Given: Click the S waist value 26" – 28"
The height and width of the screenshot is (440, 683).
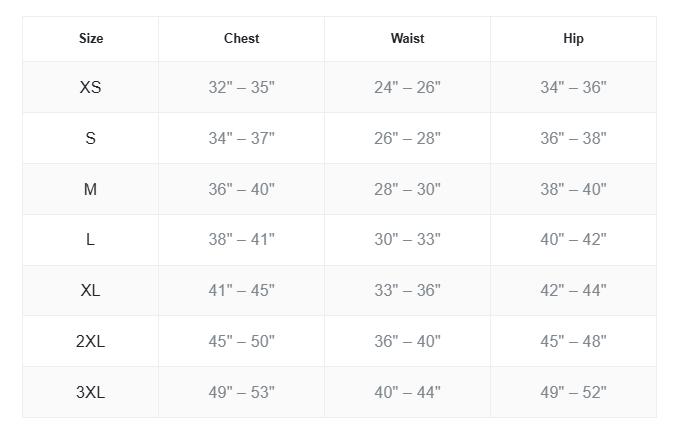Looking at the screenshot, I should tap(407, 138).
